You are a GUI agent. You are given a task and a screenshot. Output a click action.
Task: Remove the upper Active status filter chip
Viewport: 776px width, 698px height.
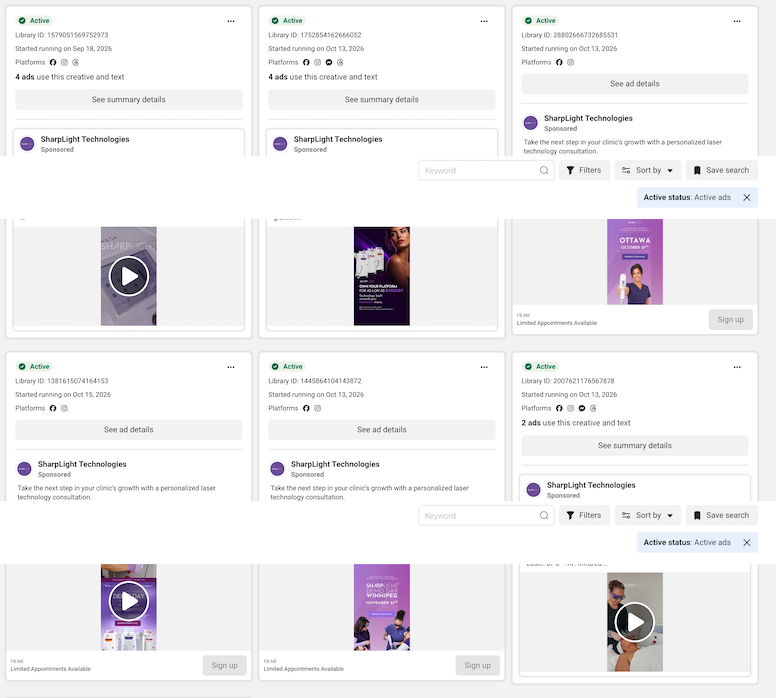747,198
